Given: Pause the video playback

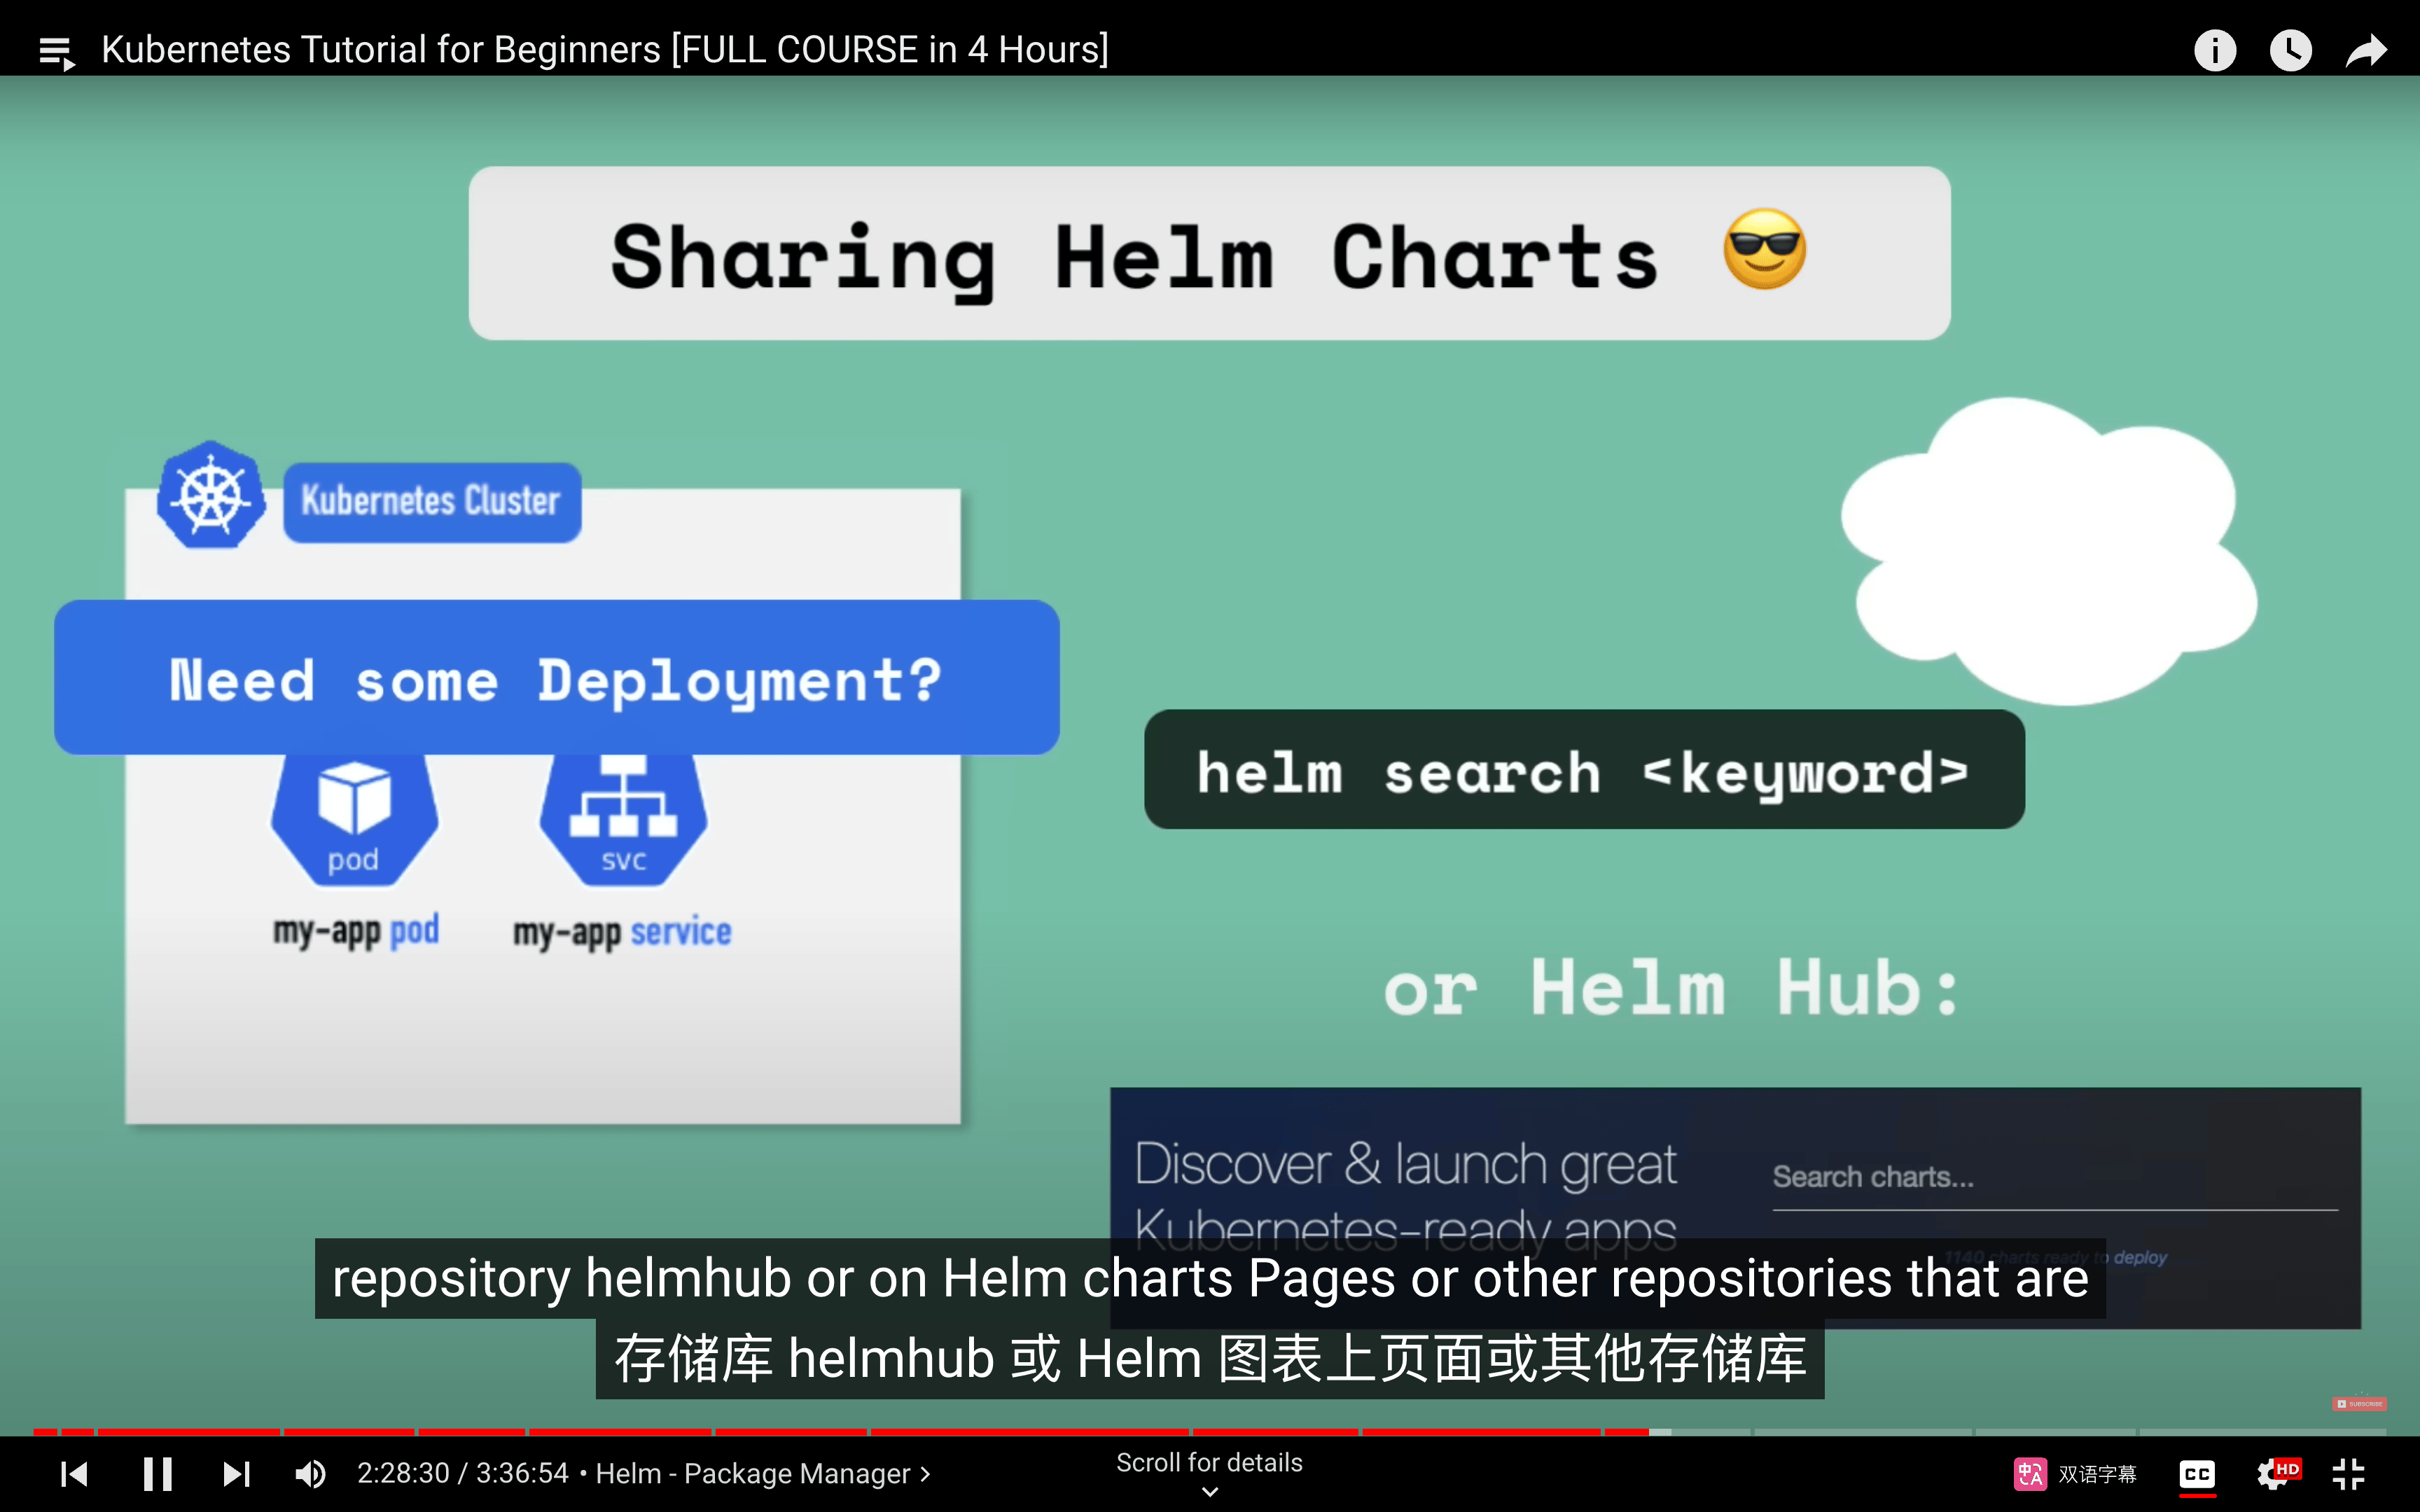Looking at the screenshot, I should [157, 1474].
